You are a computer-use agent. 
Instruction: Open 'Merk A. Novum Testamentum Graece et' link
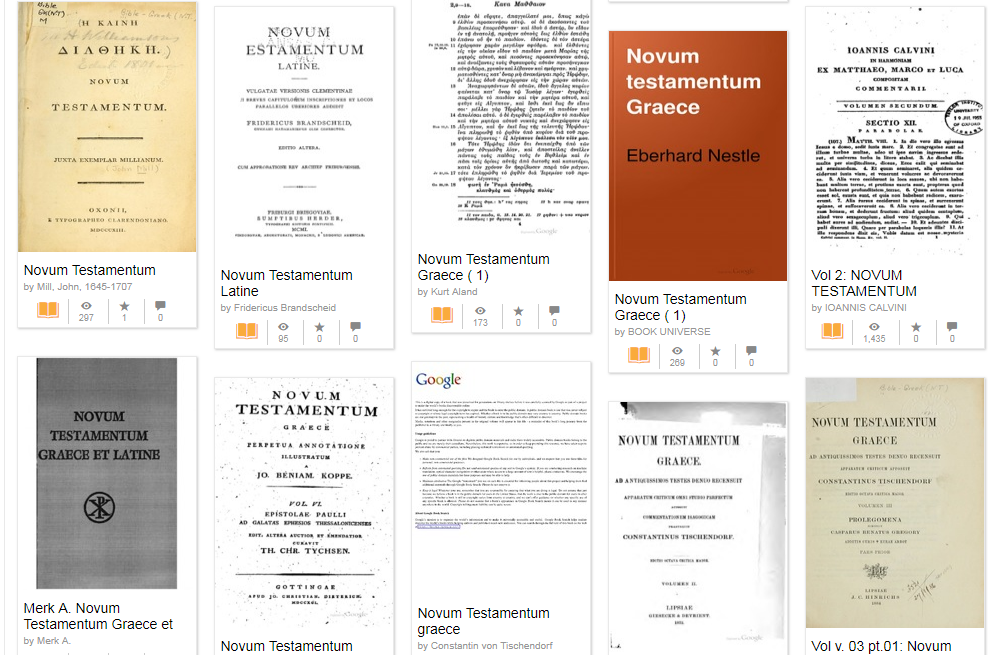coord(98,616)
